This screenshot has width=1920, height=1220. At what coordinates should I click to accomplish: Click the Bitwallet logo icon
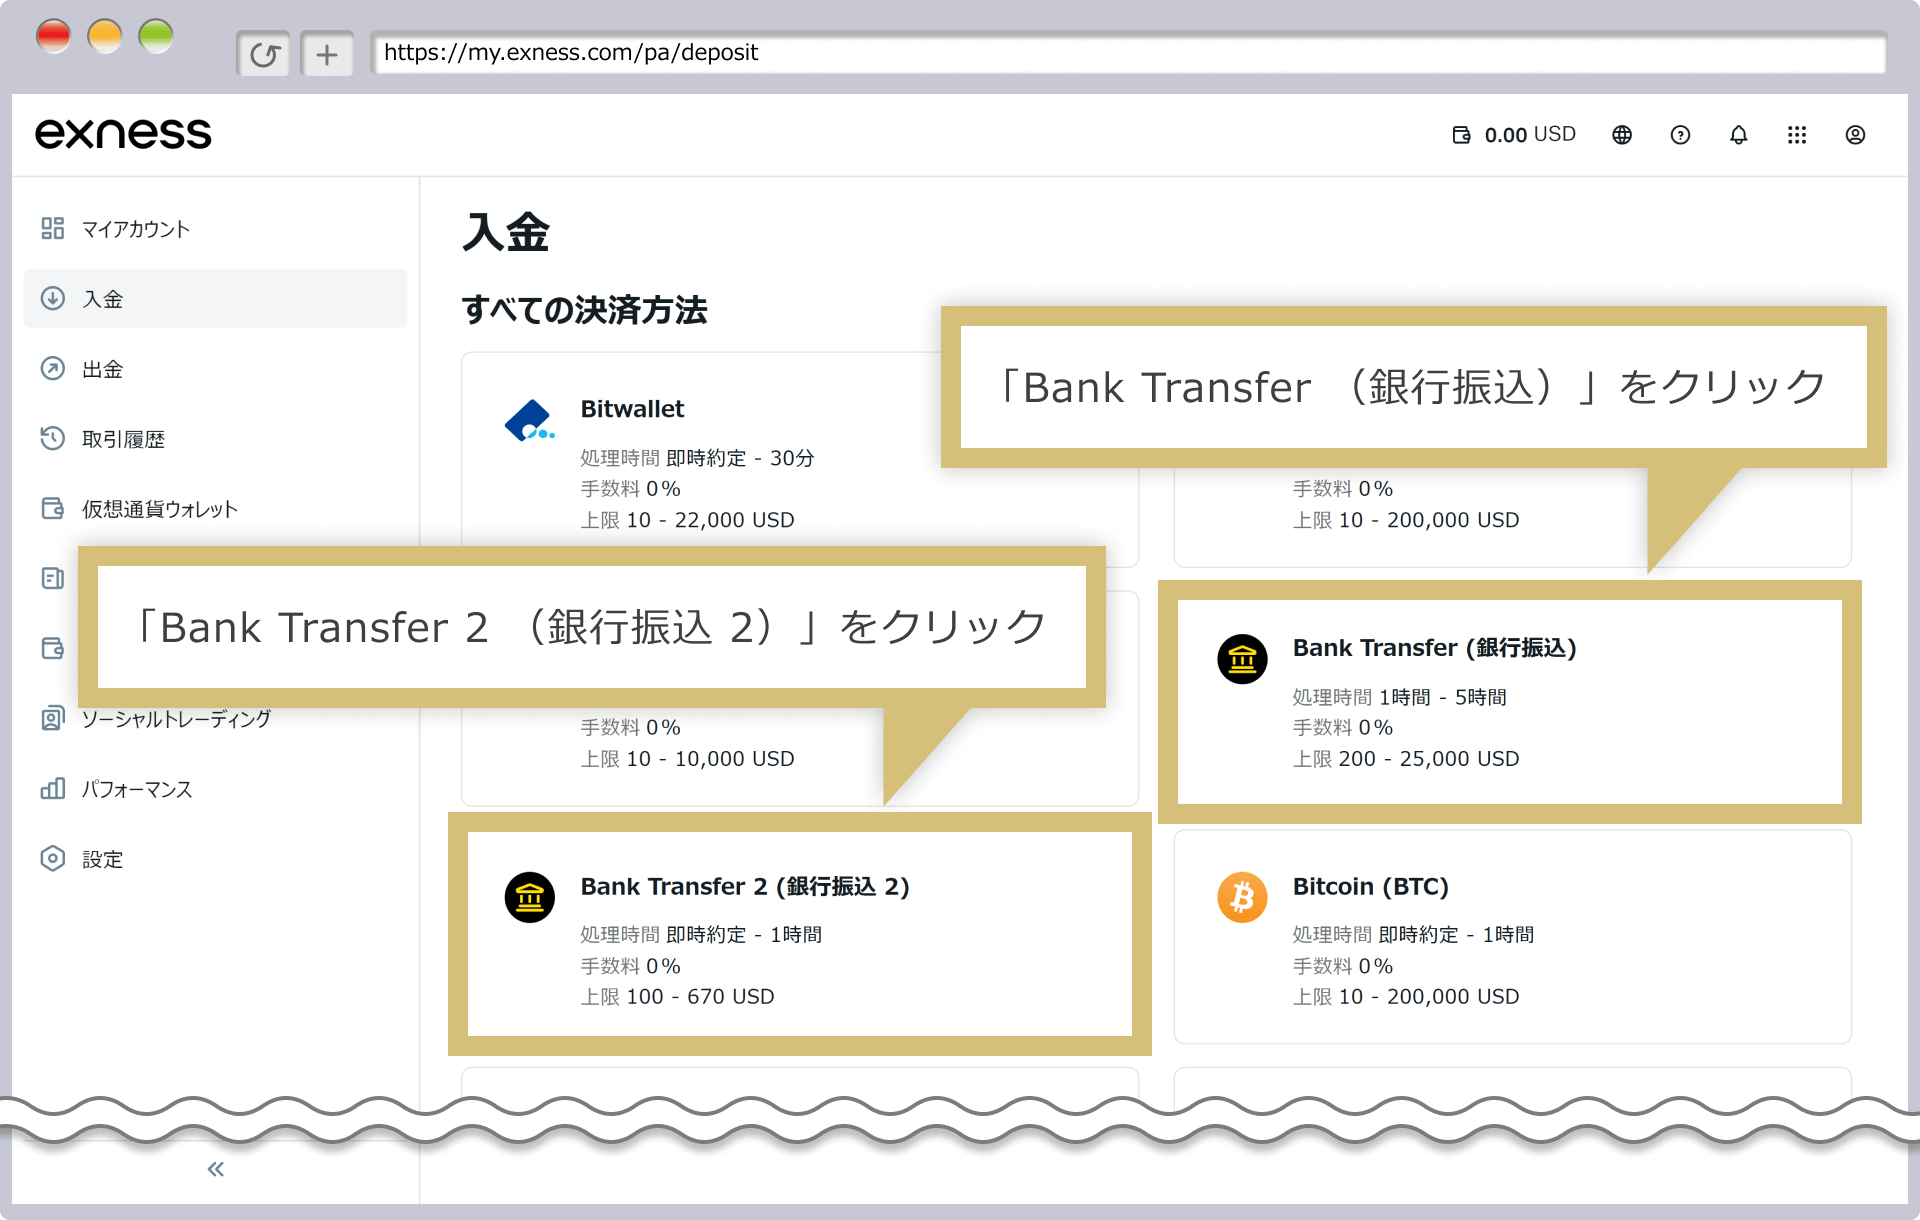tap(530, 421)
